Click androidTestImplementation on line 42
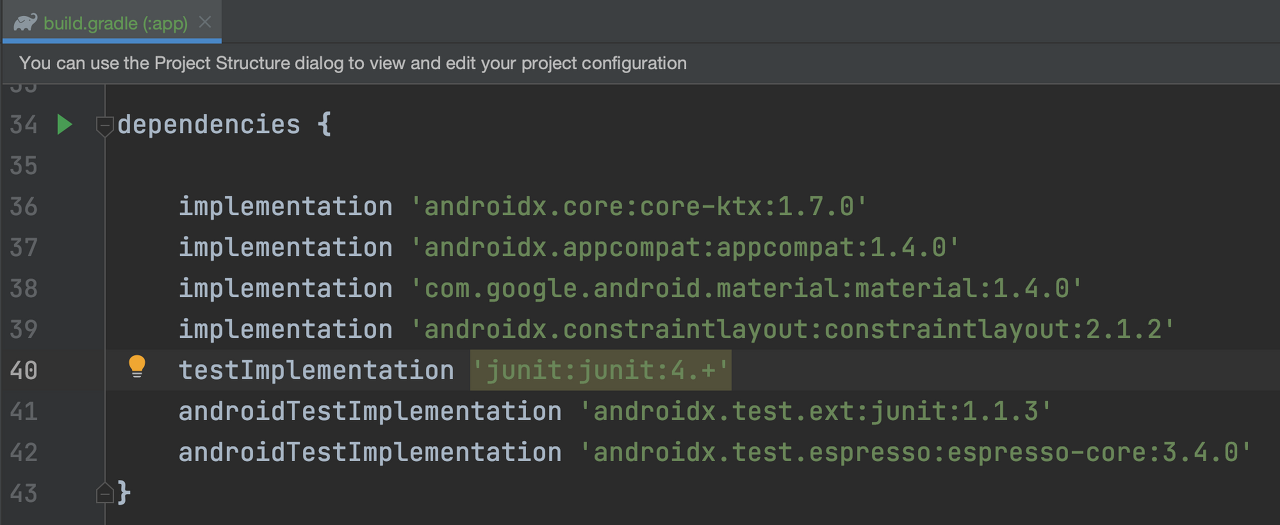1280x525 pixels. point(370,453)
